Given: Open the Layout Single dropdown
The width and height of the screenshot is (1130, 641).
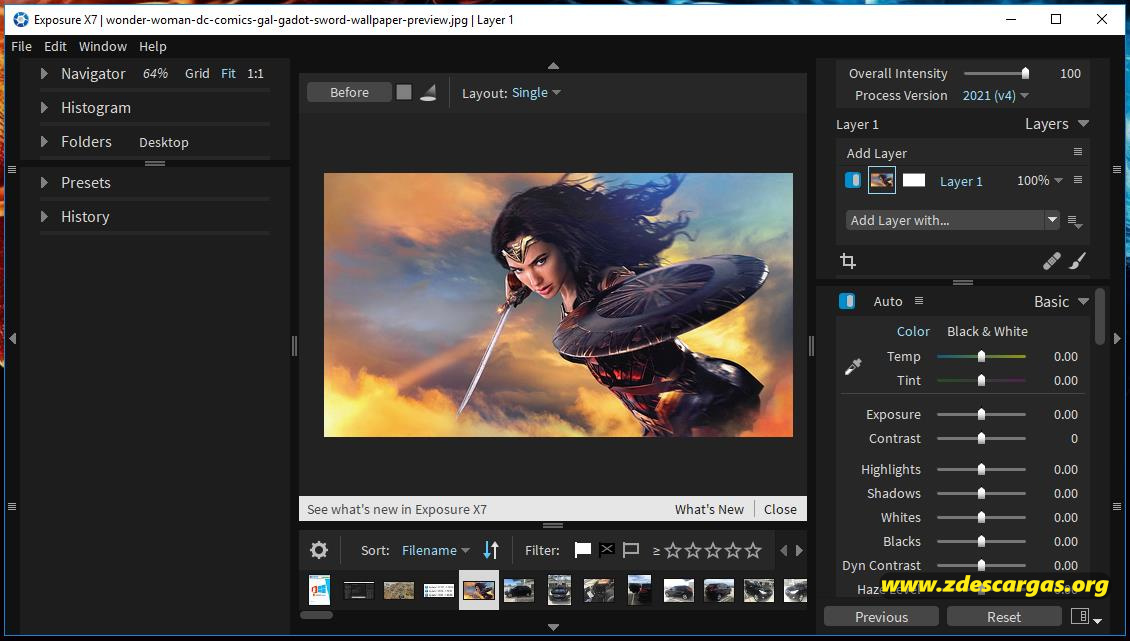Looking at the screenshot, I should coord(536,92).
